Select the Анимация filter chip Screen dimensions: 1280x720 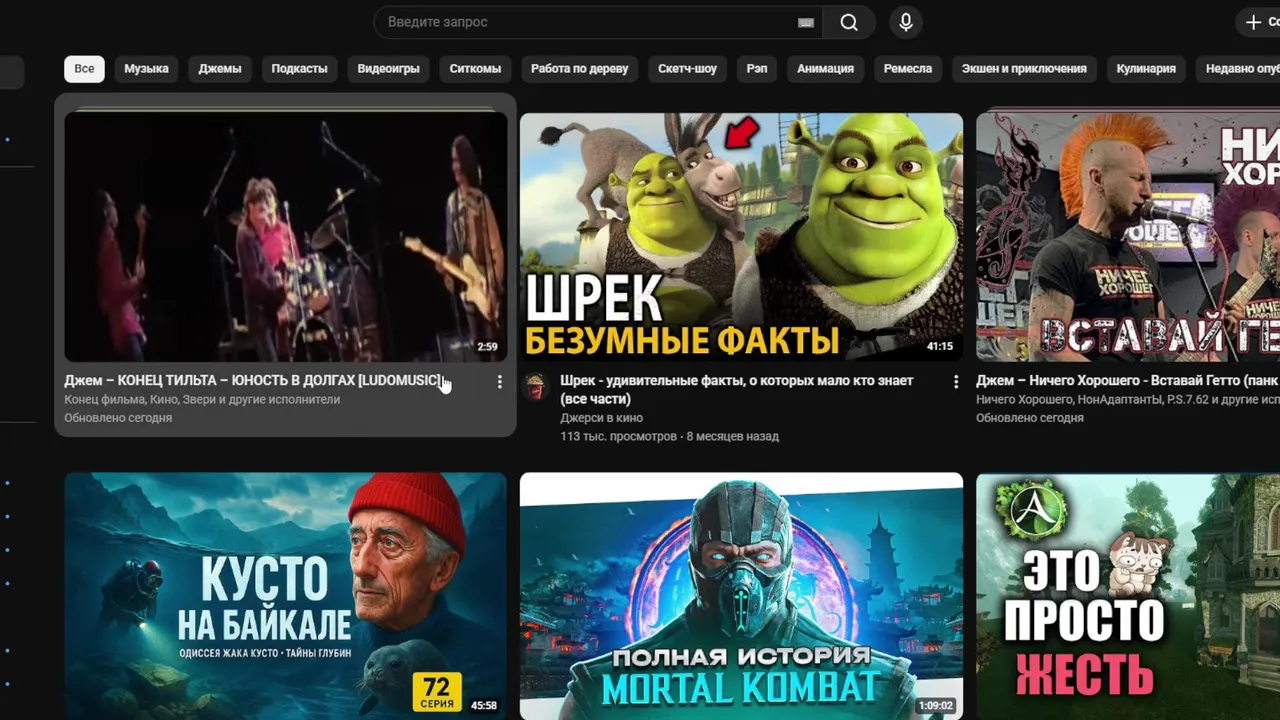(825, 68)
